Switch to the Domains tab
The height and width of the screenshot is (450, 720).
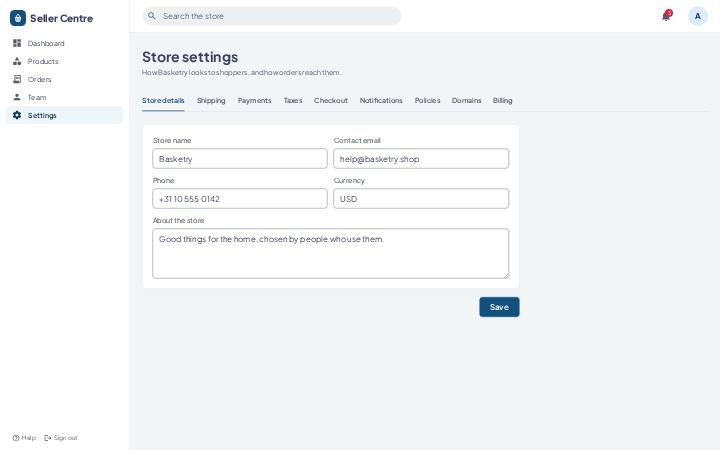(x=467, y=101)
